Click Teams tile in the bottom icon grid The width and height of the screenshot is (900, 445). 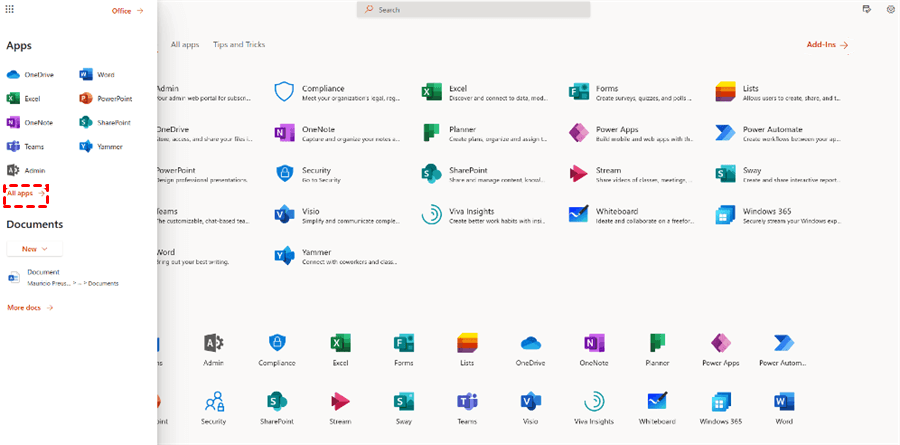(x=467, y=408)
